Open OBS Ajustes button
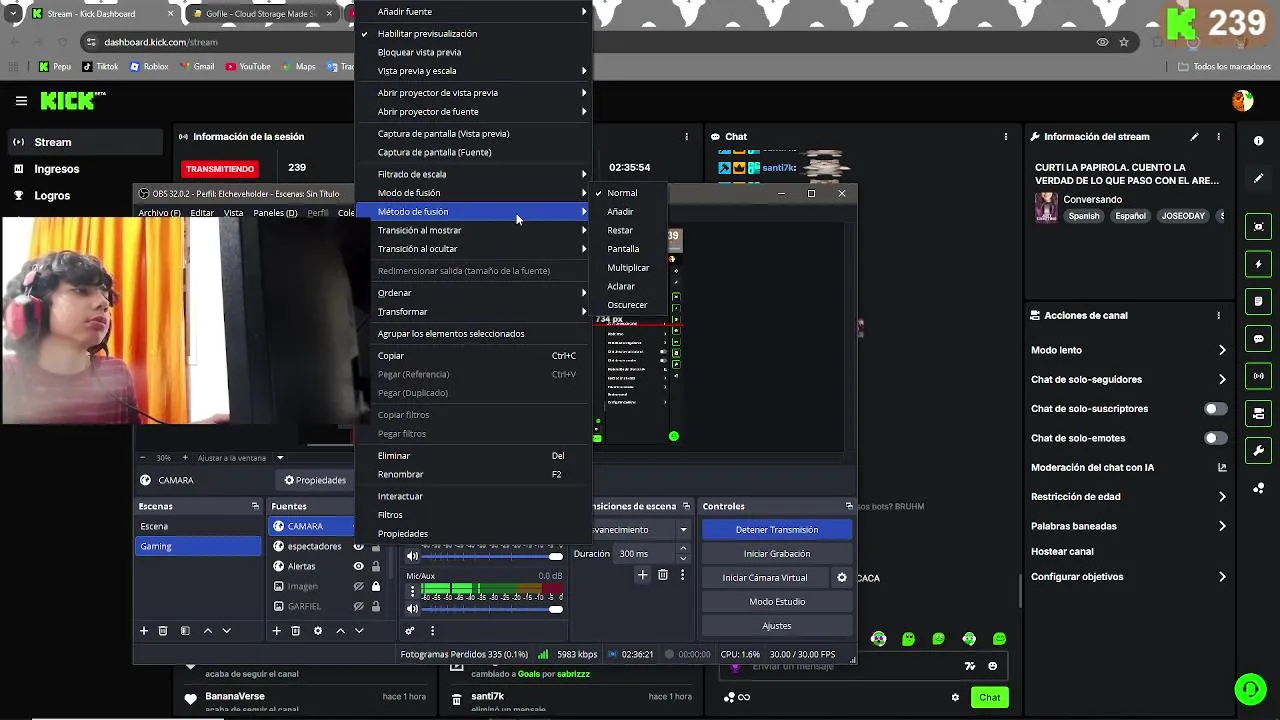This screenshot has height=720, width=1280. click(777, 626)
